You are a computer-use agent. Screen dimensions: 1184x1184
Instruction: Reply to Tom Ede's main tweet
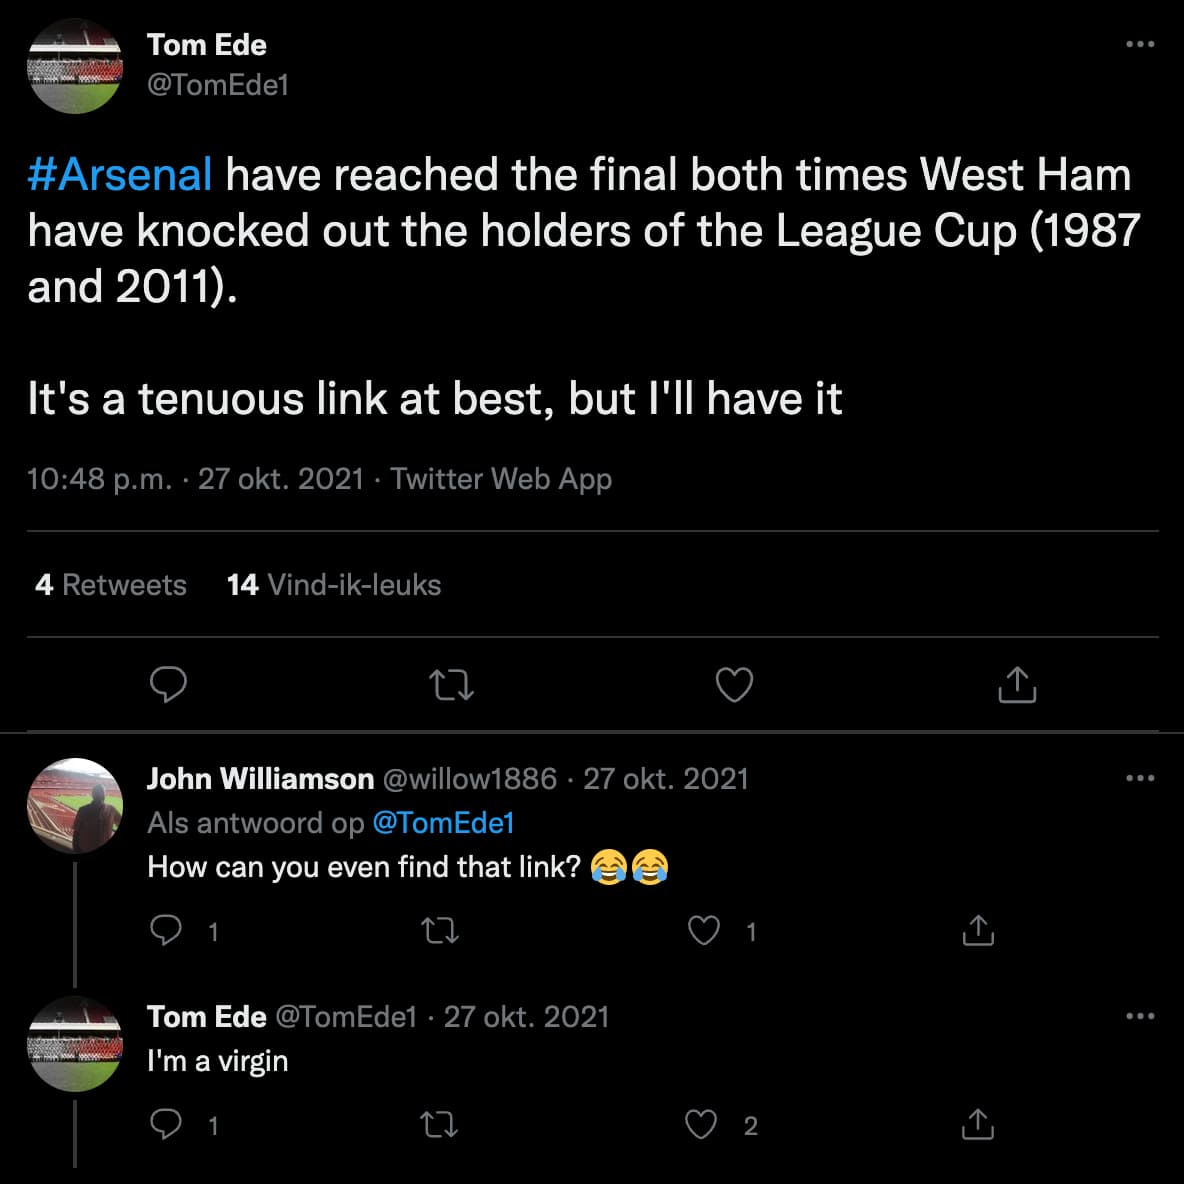tap(168, 685)
